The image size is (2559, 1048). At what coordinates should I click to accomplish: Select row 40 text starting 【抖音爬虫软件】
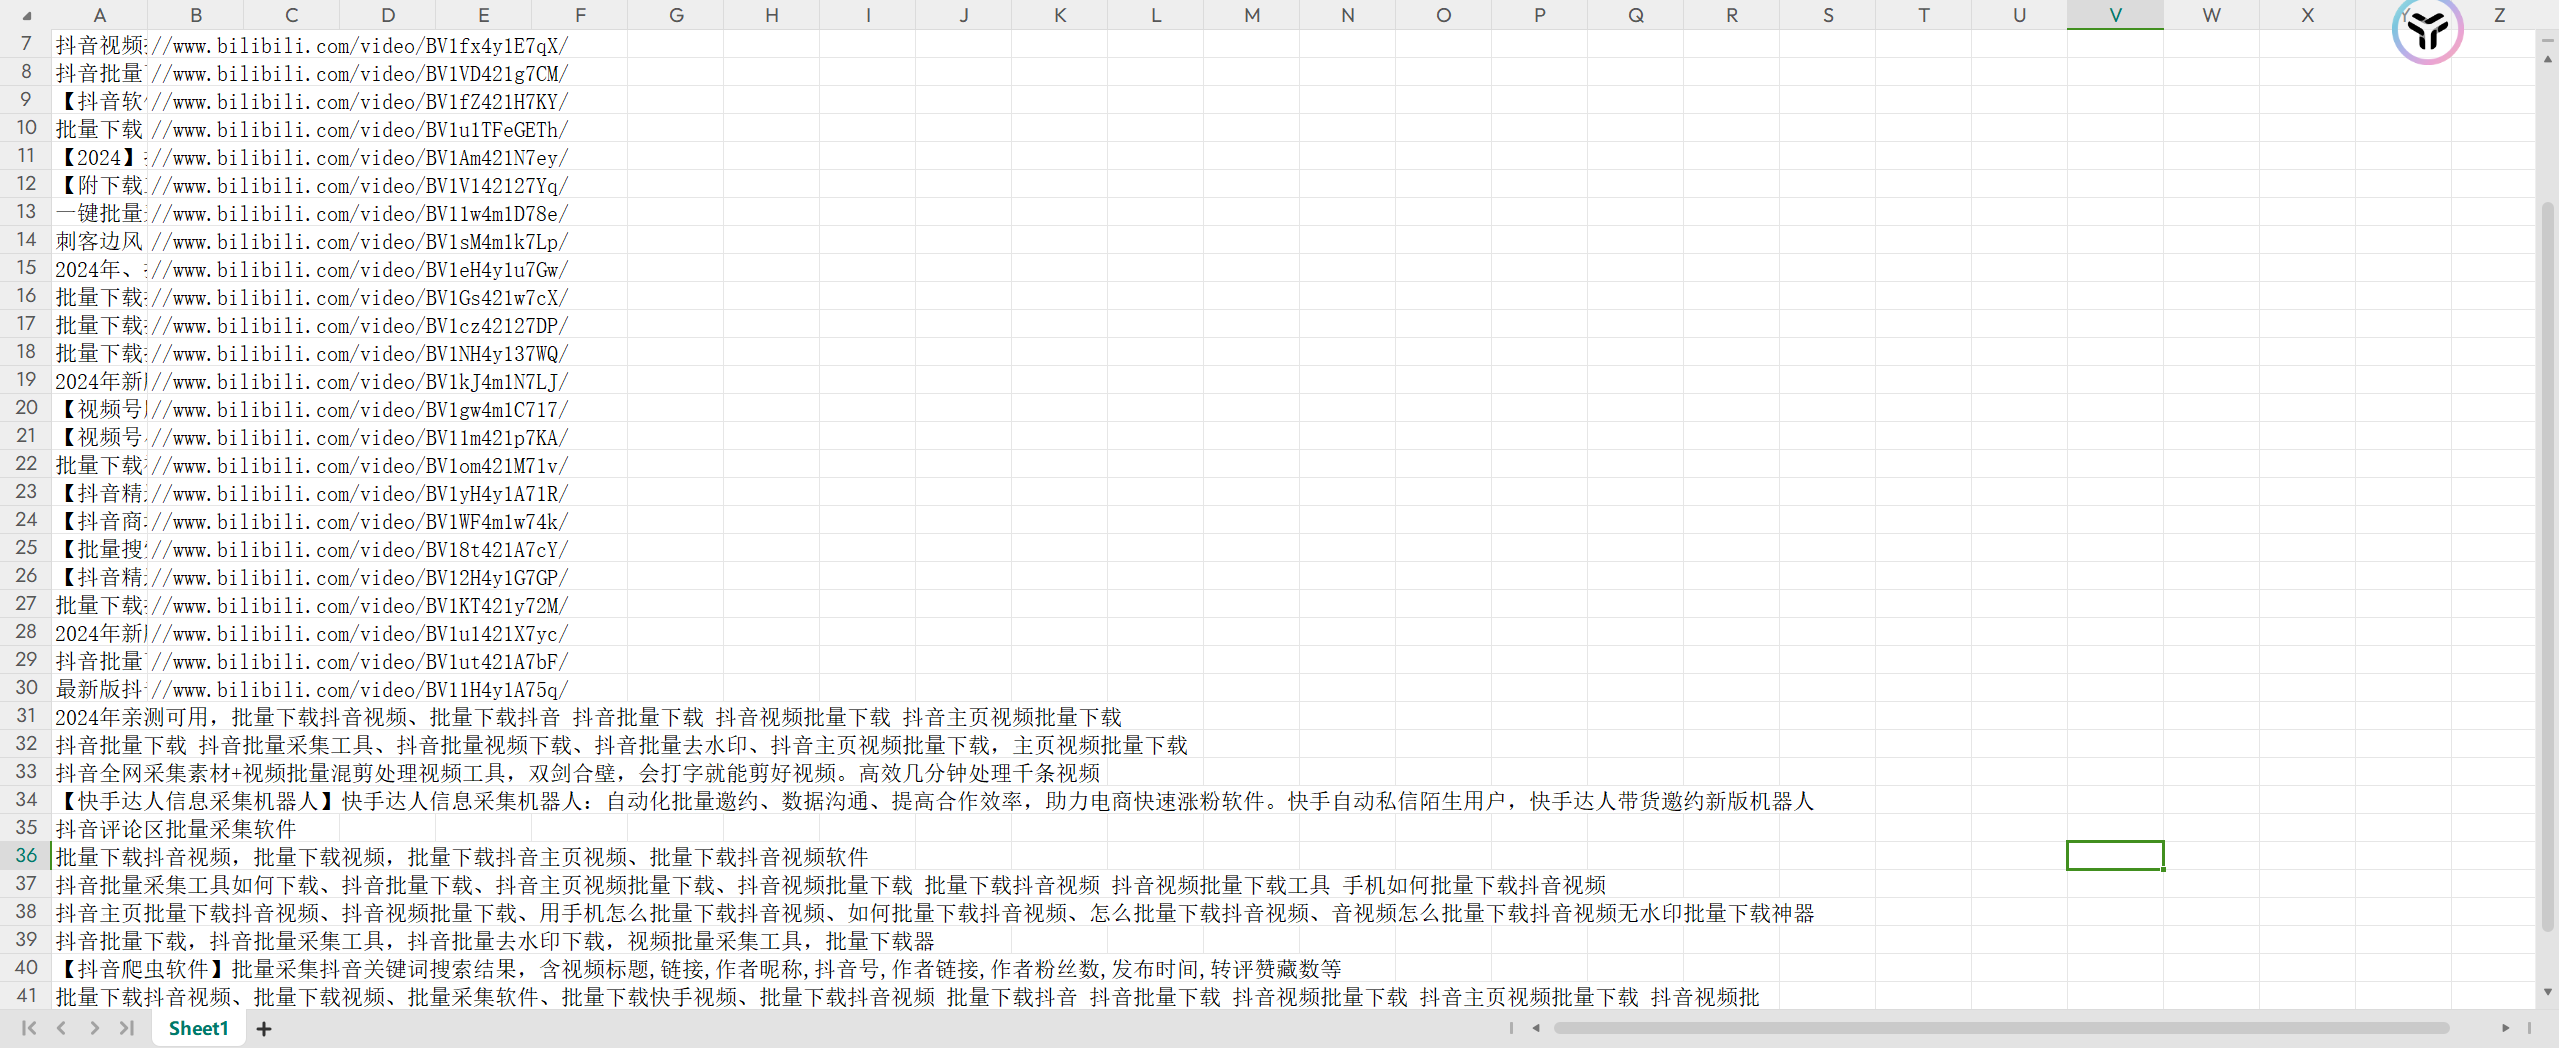pyautogui.click(x=698, y=969)
